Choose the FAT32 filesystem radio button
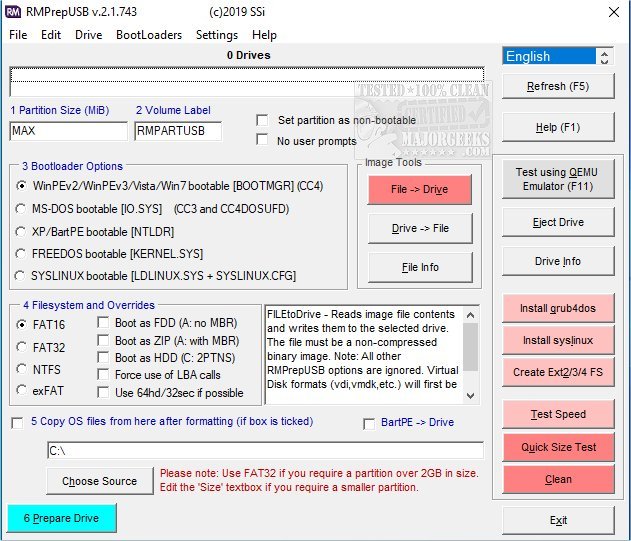Viewport: 631px width, 541px height. click(21, 347)
